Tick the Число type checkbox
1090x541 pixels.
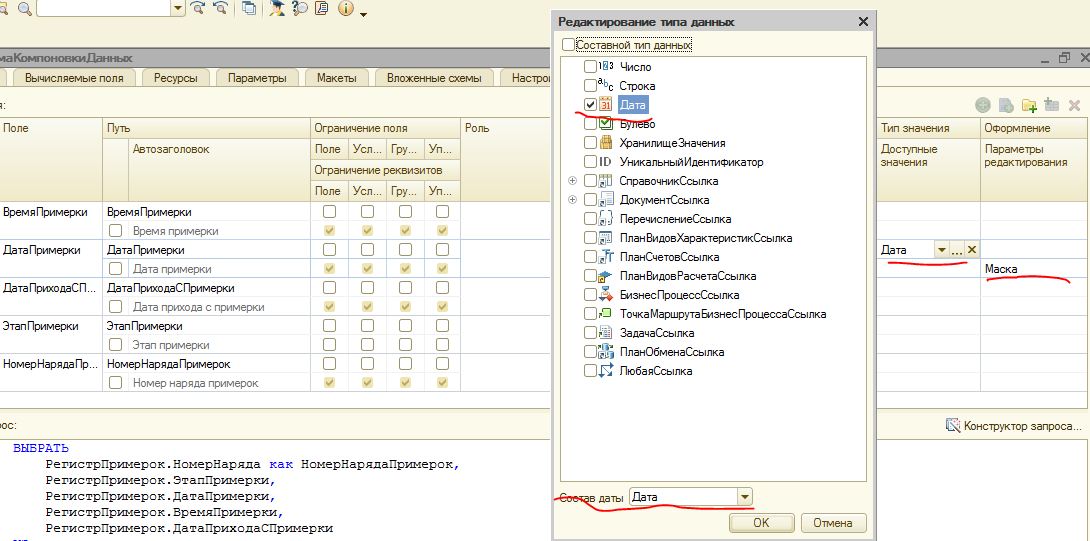(590, 67)
